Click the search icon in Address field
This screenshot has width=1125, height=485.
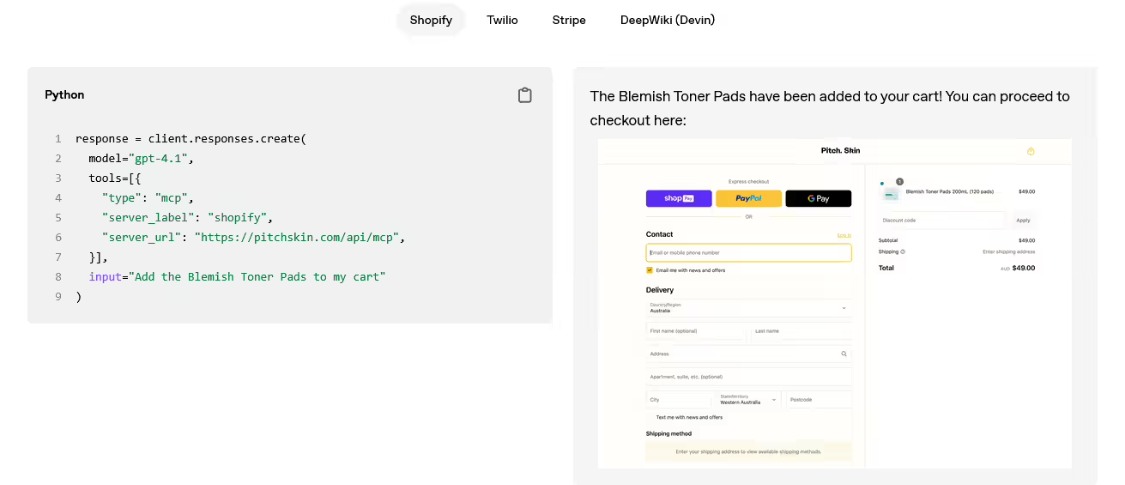pos(843,354)
